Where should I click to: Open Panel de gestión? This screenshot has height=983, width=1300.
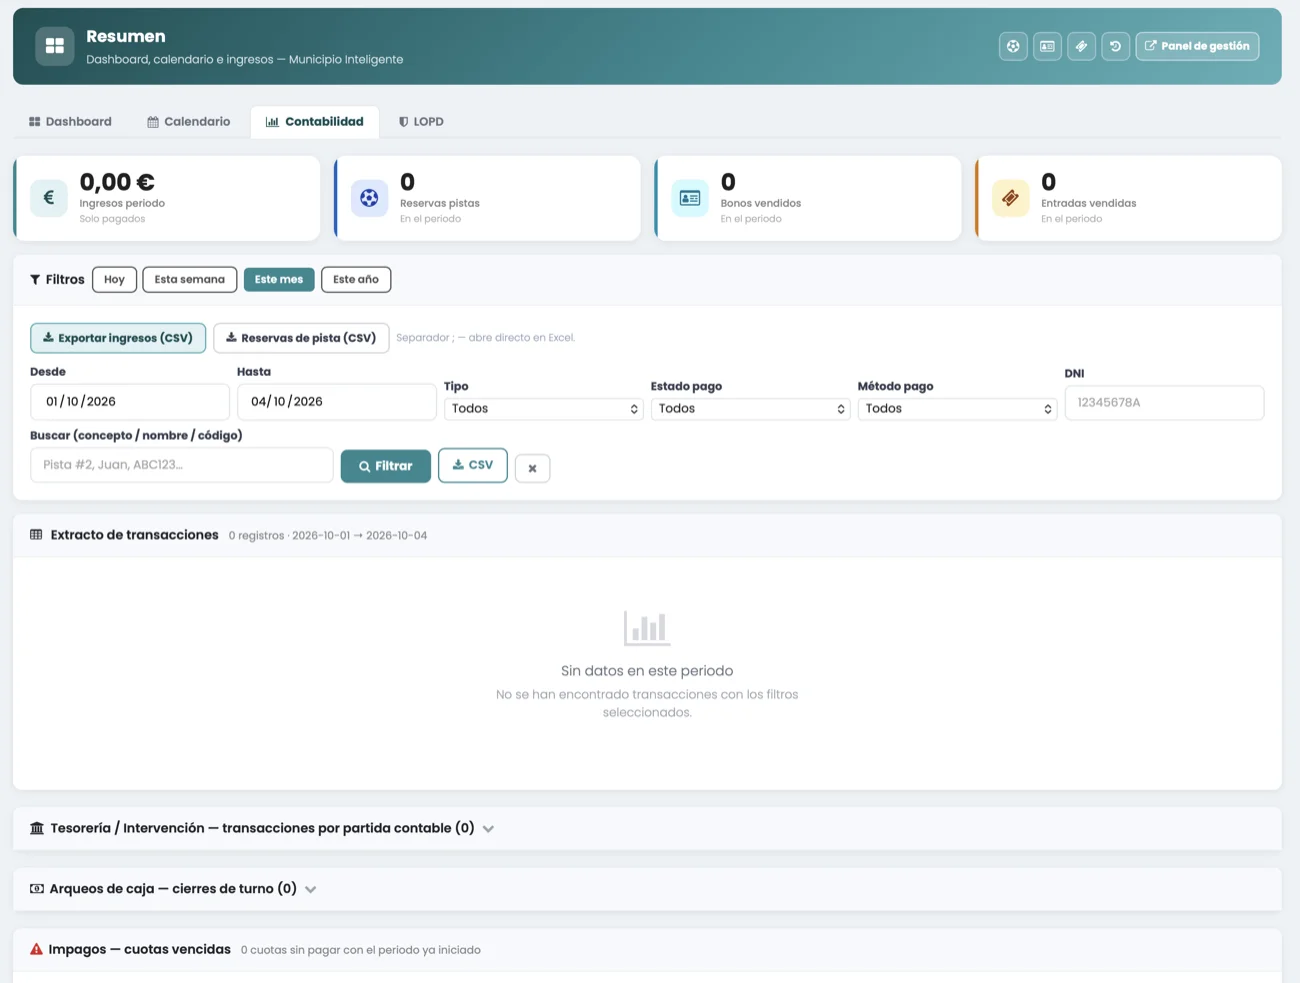tap(1197, 46)
